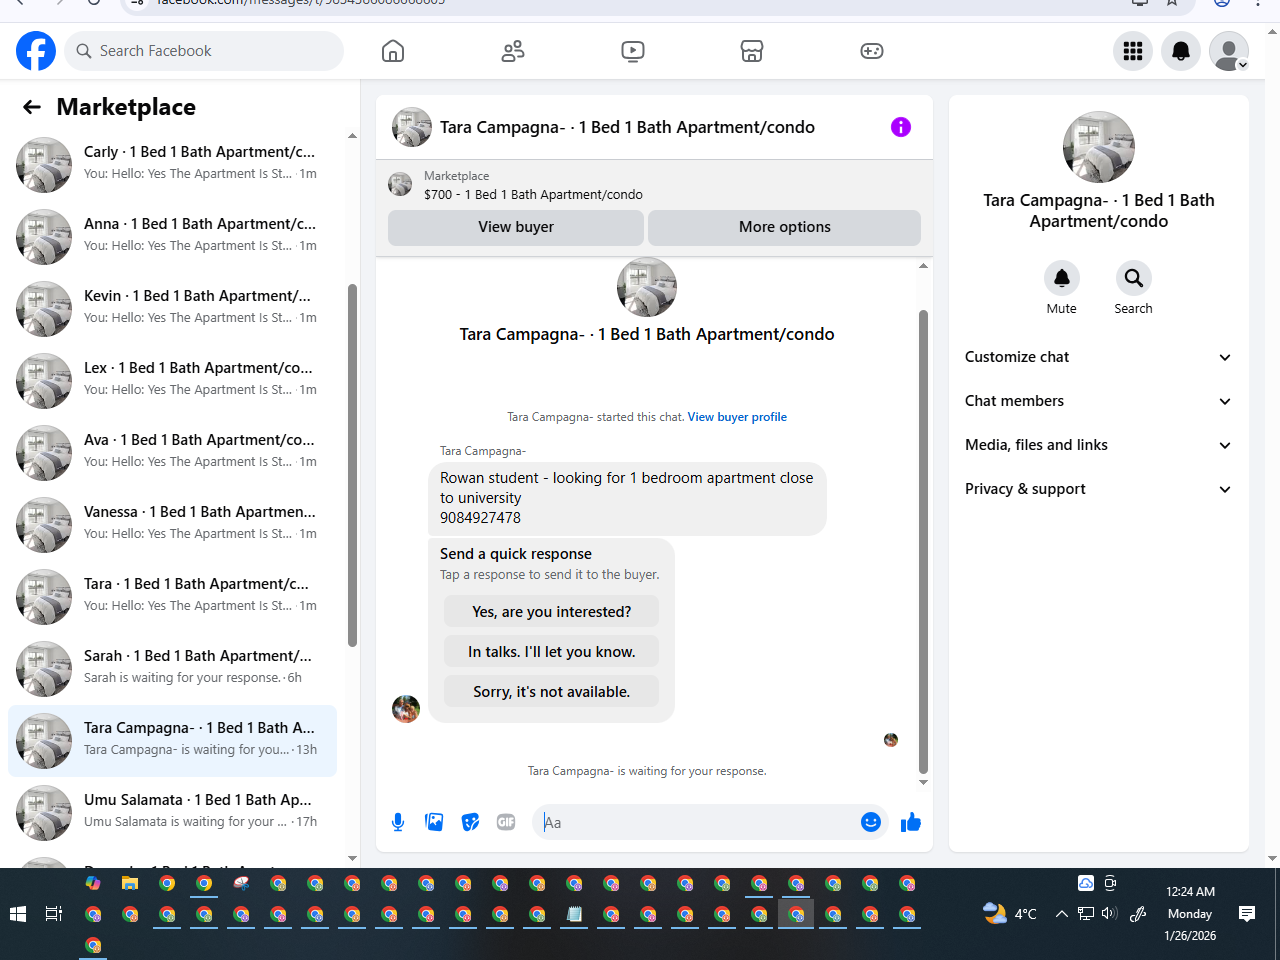This screenshot has height=960, width=1280.
Task: Attach a photo with the image icon
Action: (434, 822)
